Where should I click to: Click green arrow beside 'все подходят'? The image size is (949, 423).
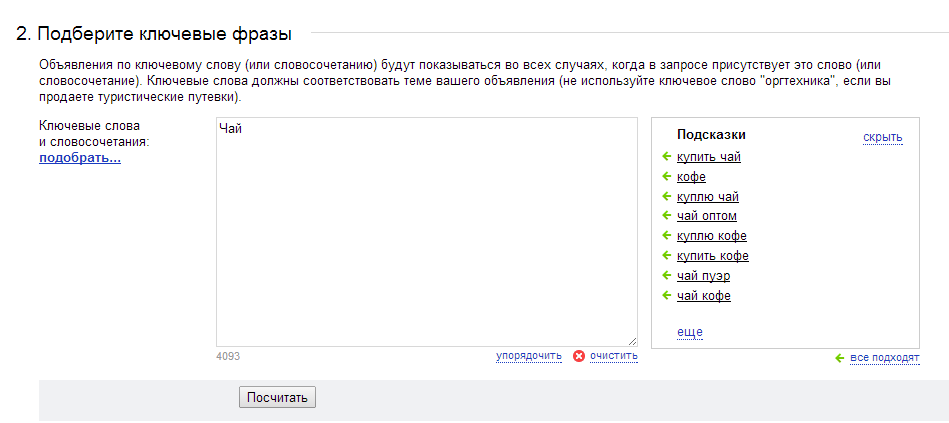click(839, 358)
